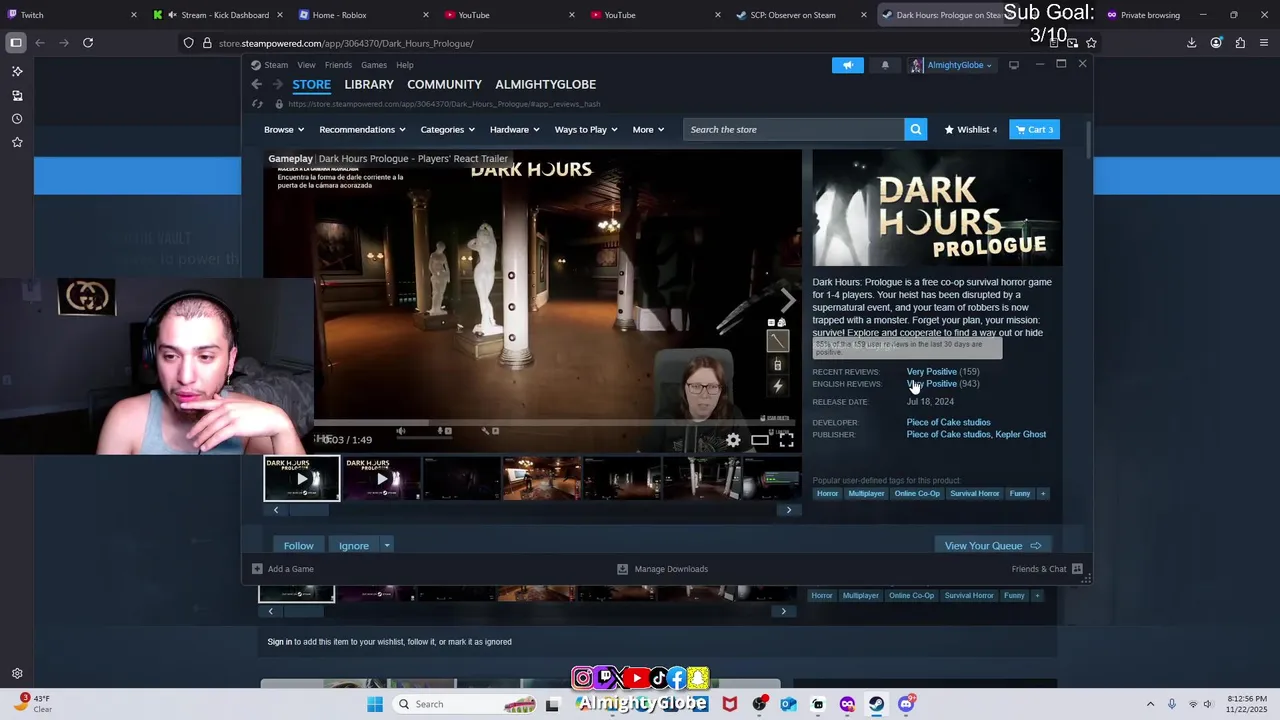Image resolution: width=1280 pixels, height=720 pixels.
Task: Open the ALMIGHTYGLOBE profile tab
Action: coord(546,85)
